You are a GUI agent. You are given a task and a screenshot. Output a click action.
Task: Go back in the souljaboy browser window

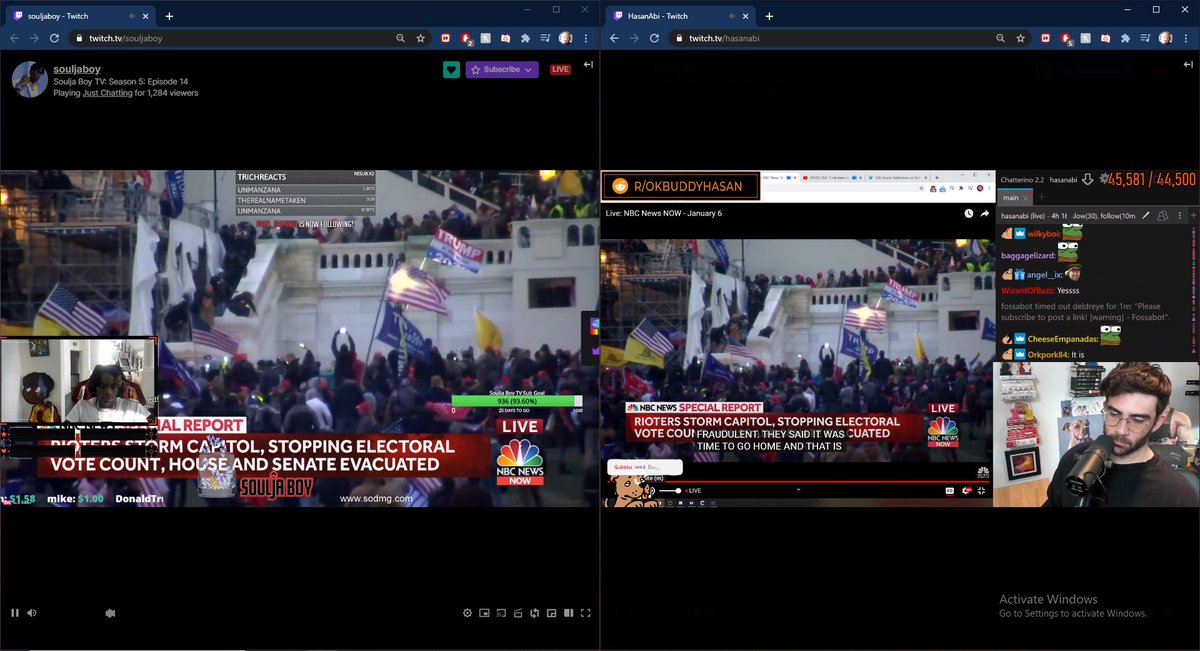coord(14,38)
